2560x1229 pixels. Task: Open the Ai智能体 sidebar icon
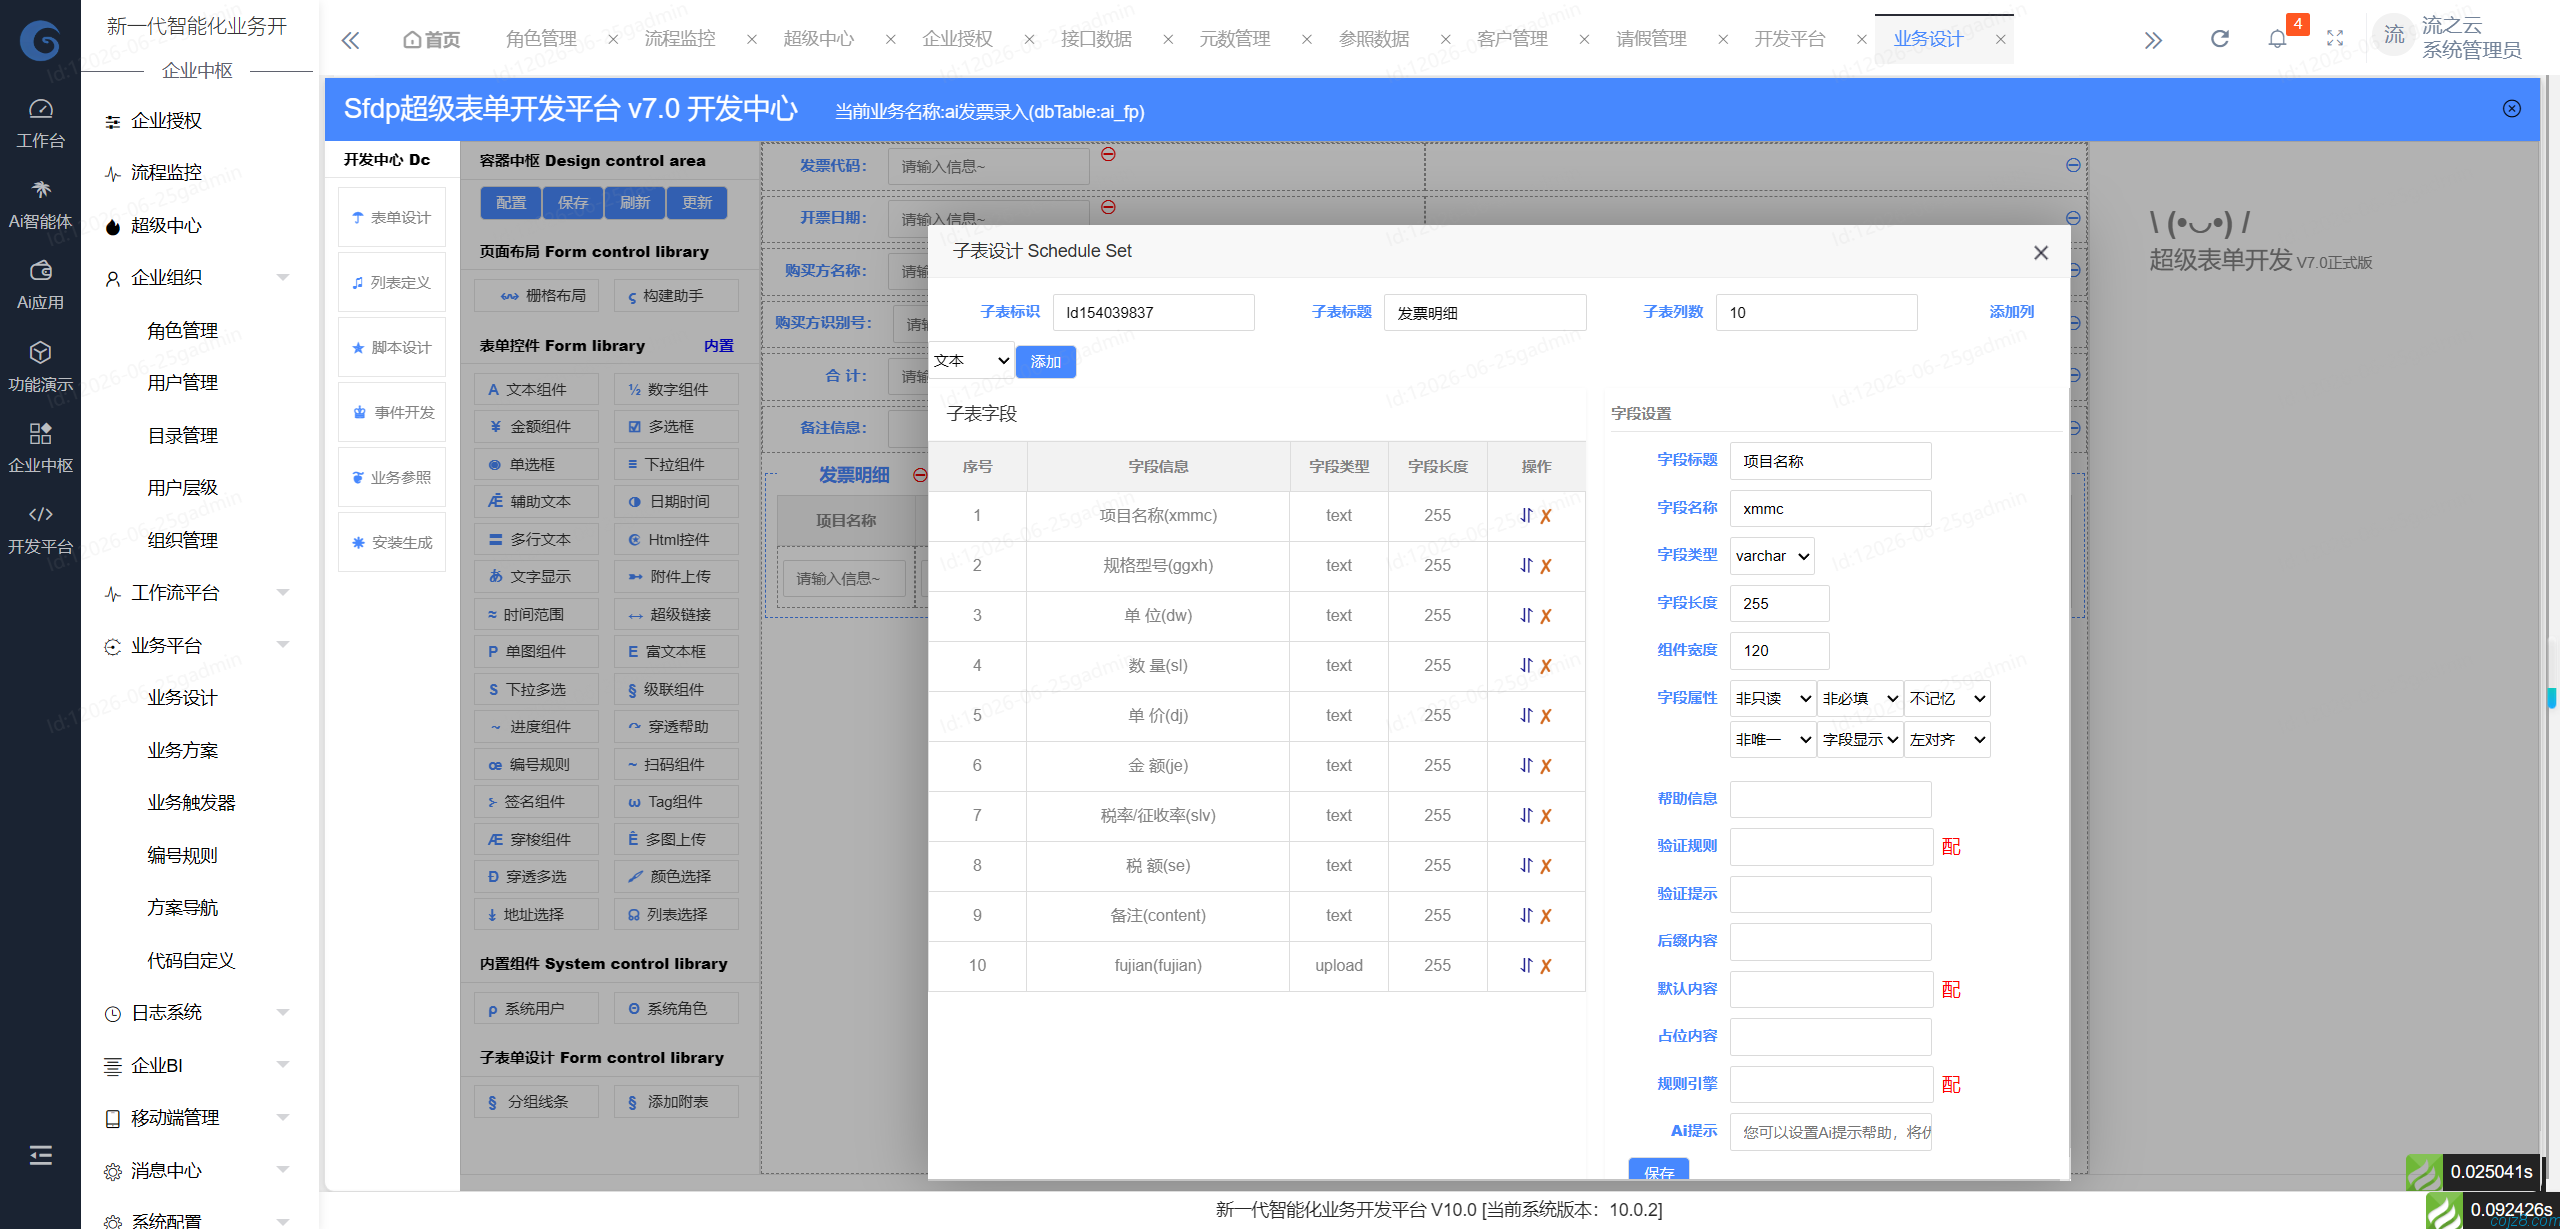point(40,205)
